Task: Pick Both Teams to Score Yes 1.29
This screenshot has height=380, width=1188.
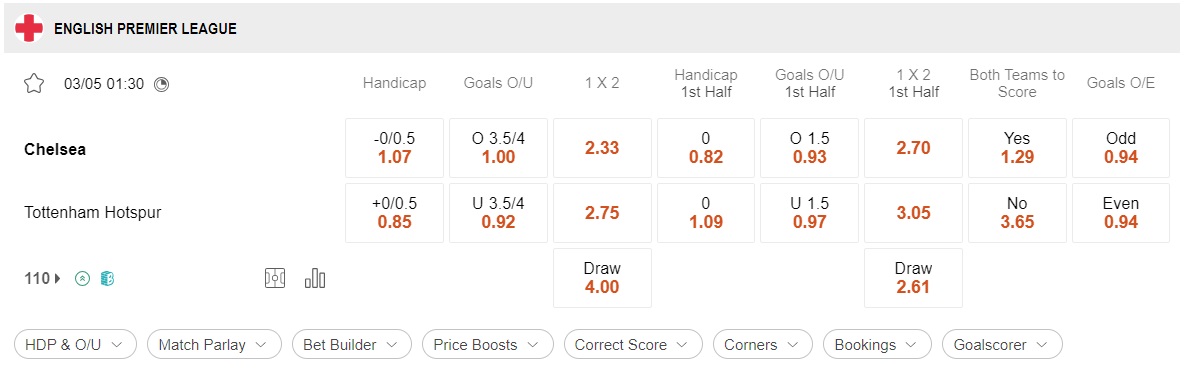Action: coord(1018,148)
